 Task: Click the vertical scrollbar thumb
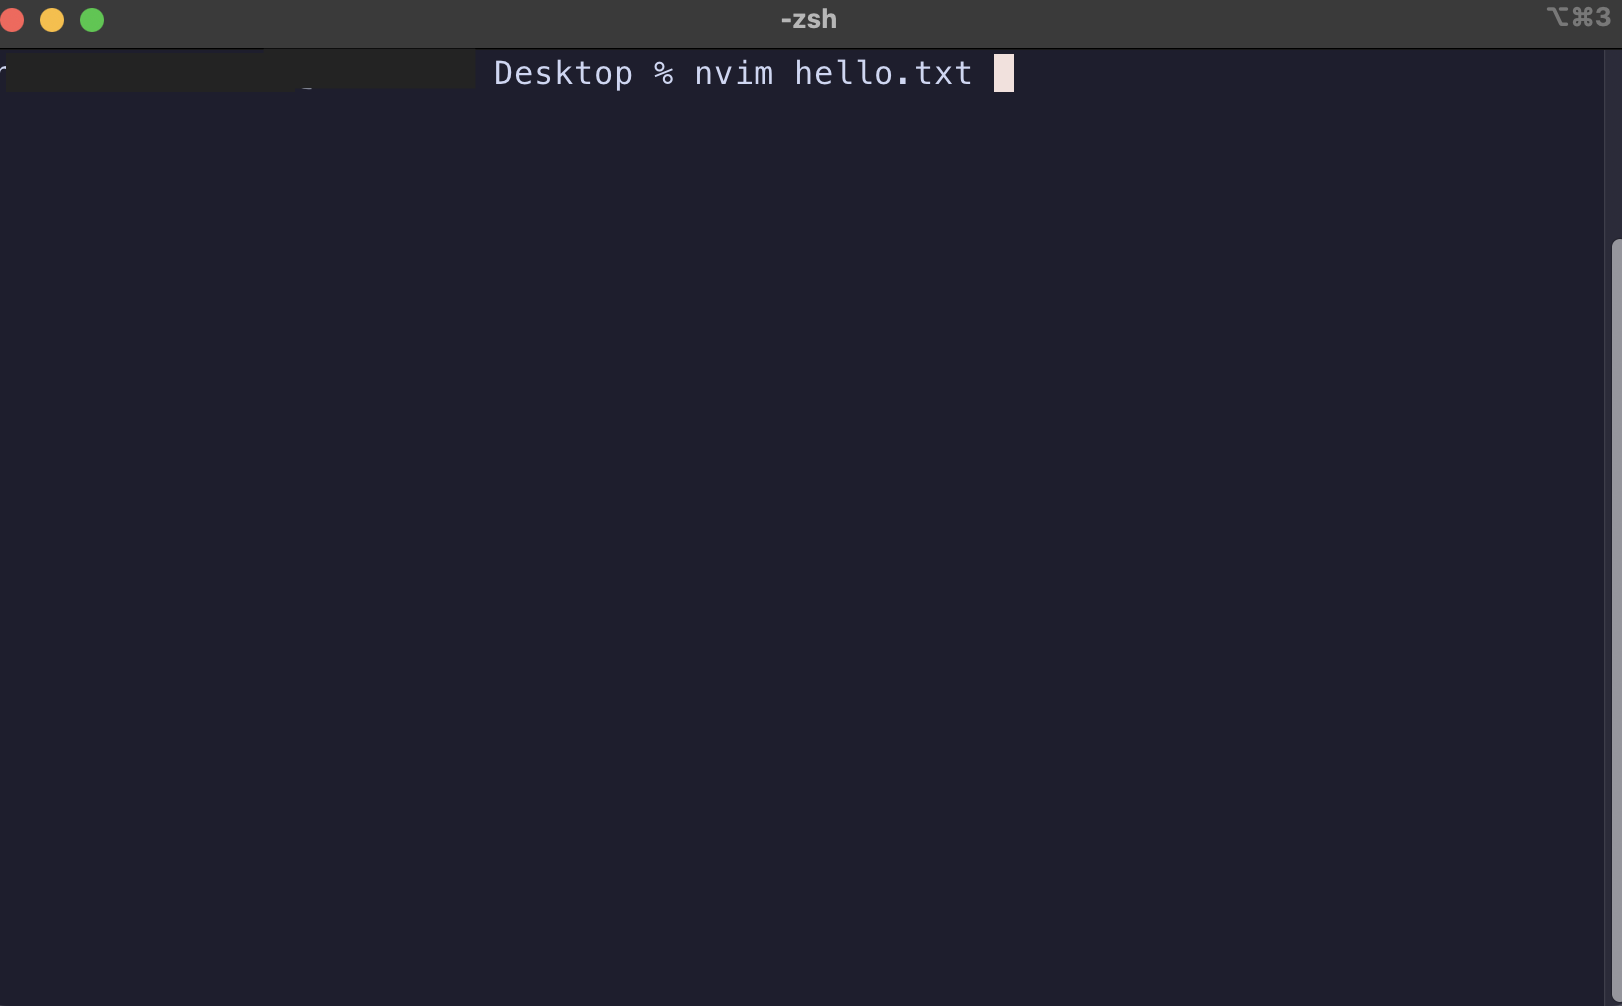tap(1616, 620)
